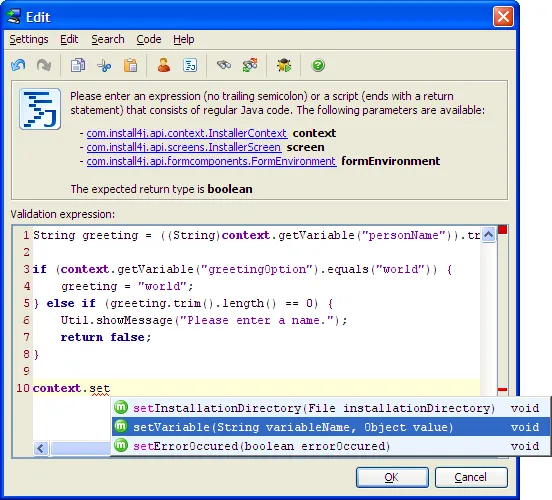Click the empty line 2
The image size is (552, 500).
coord(256,252)
